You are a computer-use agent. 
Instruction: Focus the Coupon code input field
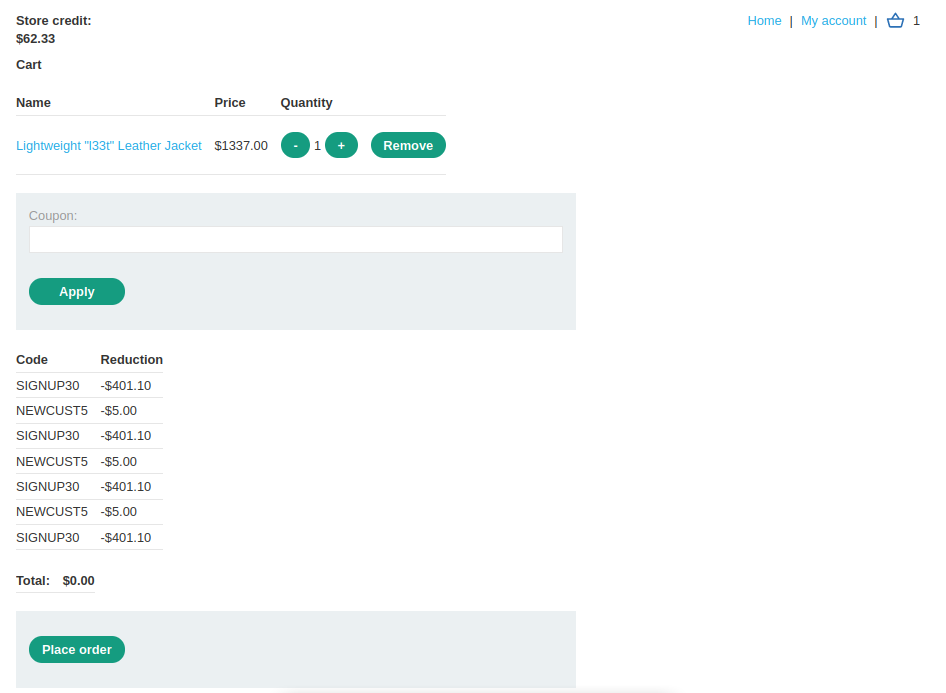(296, 240)
